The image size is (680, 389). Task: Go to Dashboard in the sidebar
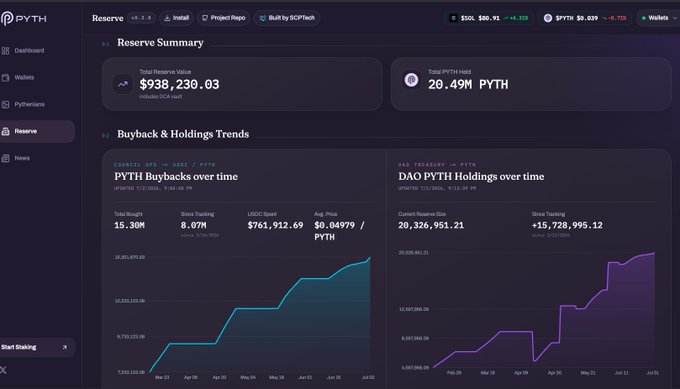(x=29, y=51)
